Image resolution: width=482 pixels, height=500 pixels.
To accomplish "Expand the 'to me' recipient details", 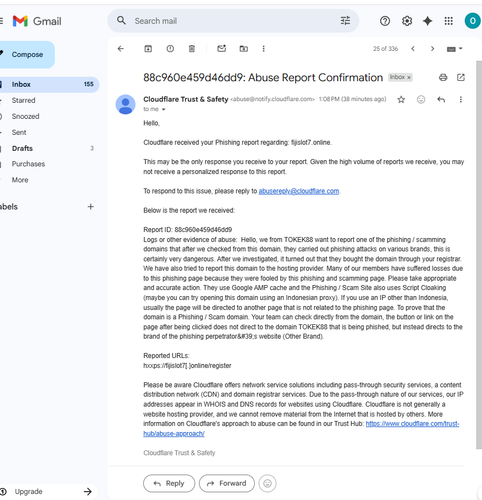I will click(163, 109).
